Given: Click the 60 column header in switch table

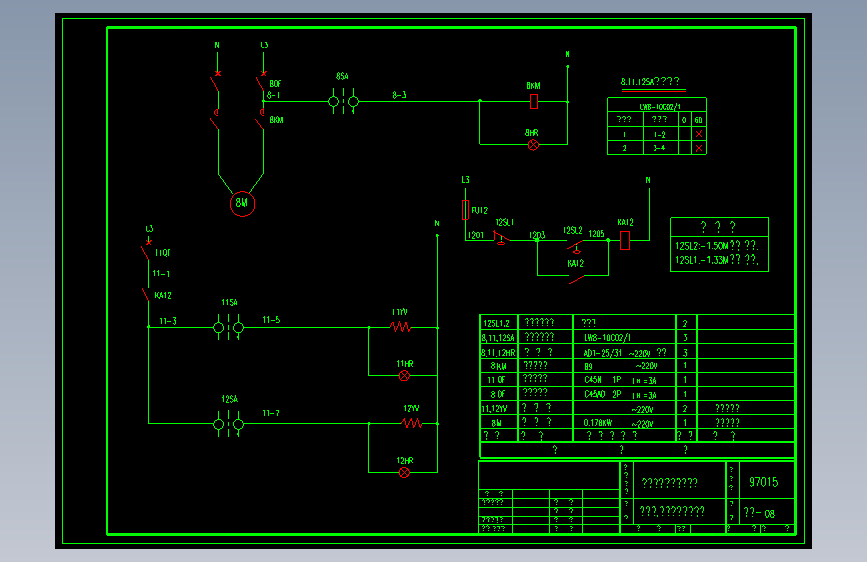Looking at the screenshot, I should [698, 120].
